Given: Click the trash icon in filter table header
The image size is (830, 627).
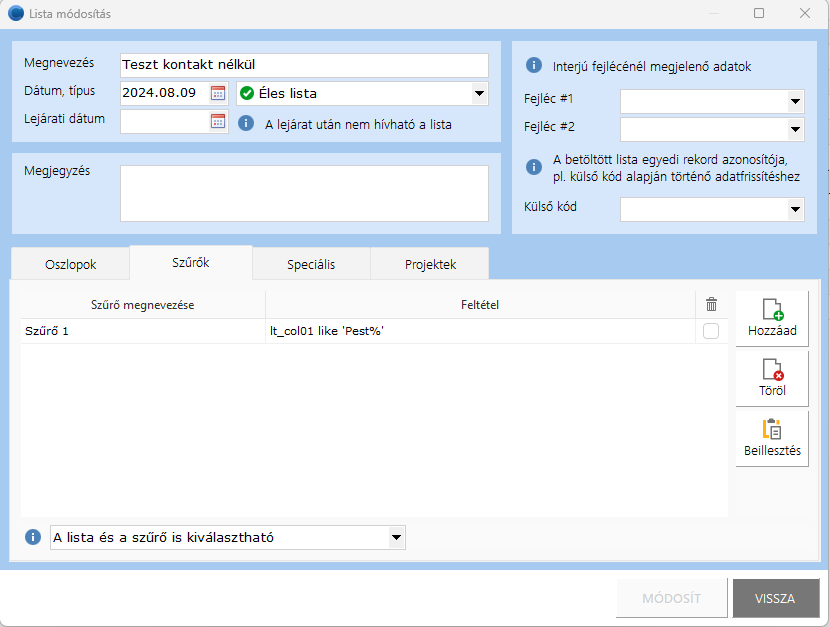Looking at the screenshot, I should click(711, 305).
